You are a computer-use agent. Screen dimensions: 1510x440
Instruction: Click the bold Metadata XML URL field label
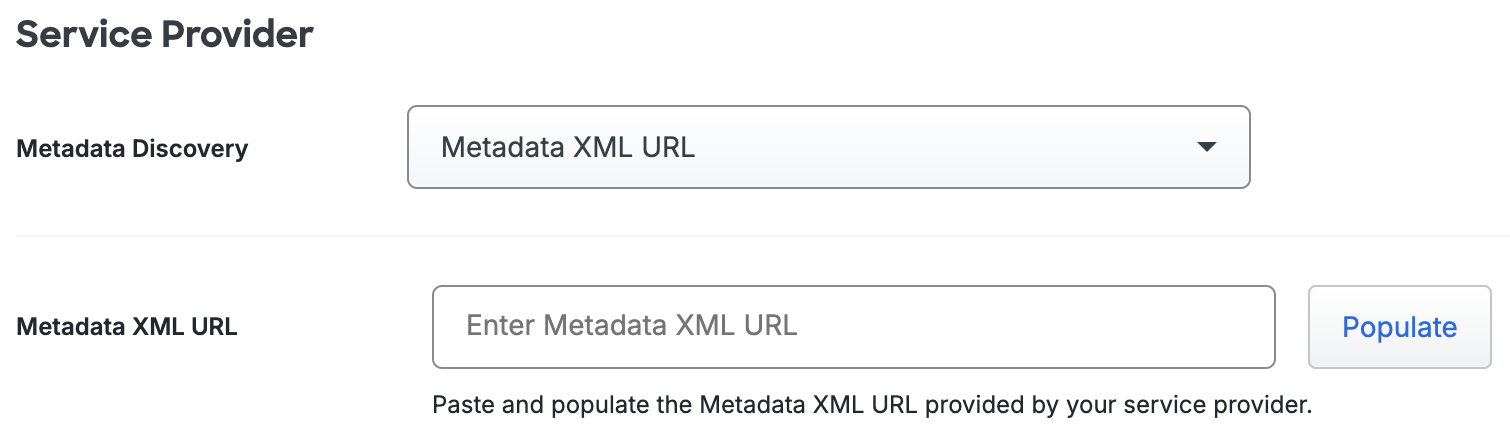(x=127, y=327)
